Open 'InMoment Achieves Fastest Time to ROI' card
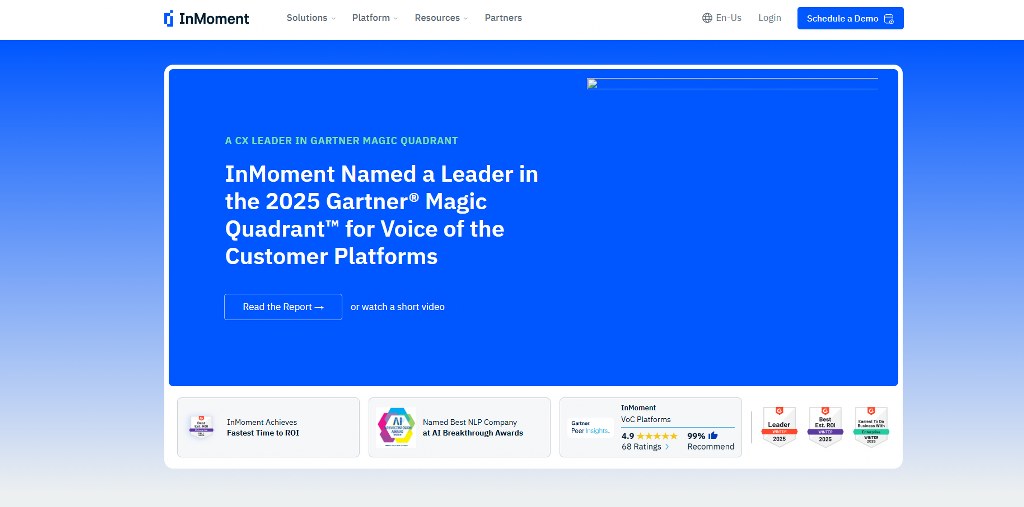 [268, 427]
